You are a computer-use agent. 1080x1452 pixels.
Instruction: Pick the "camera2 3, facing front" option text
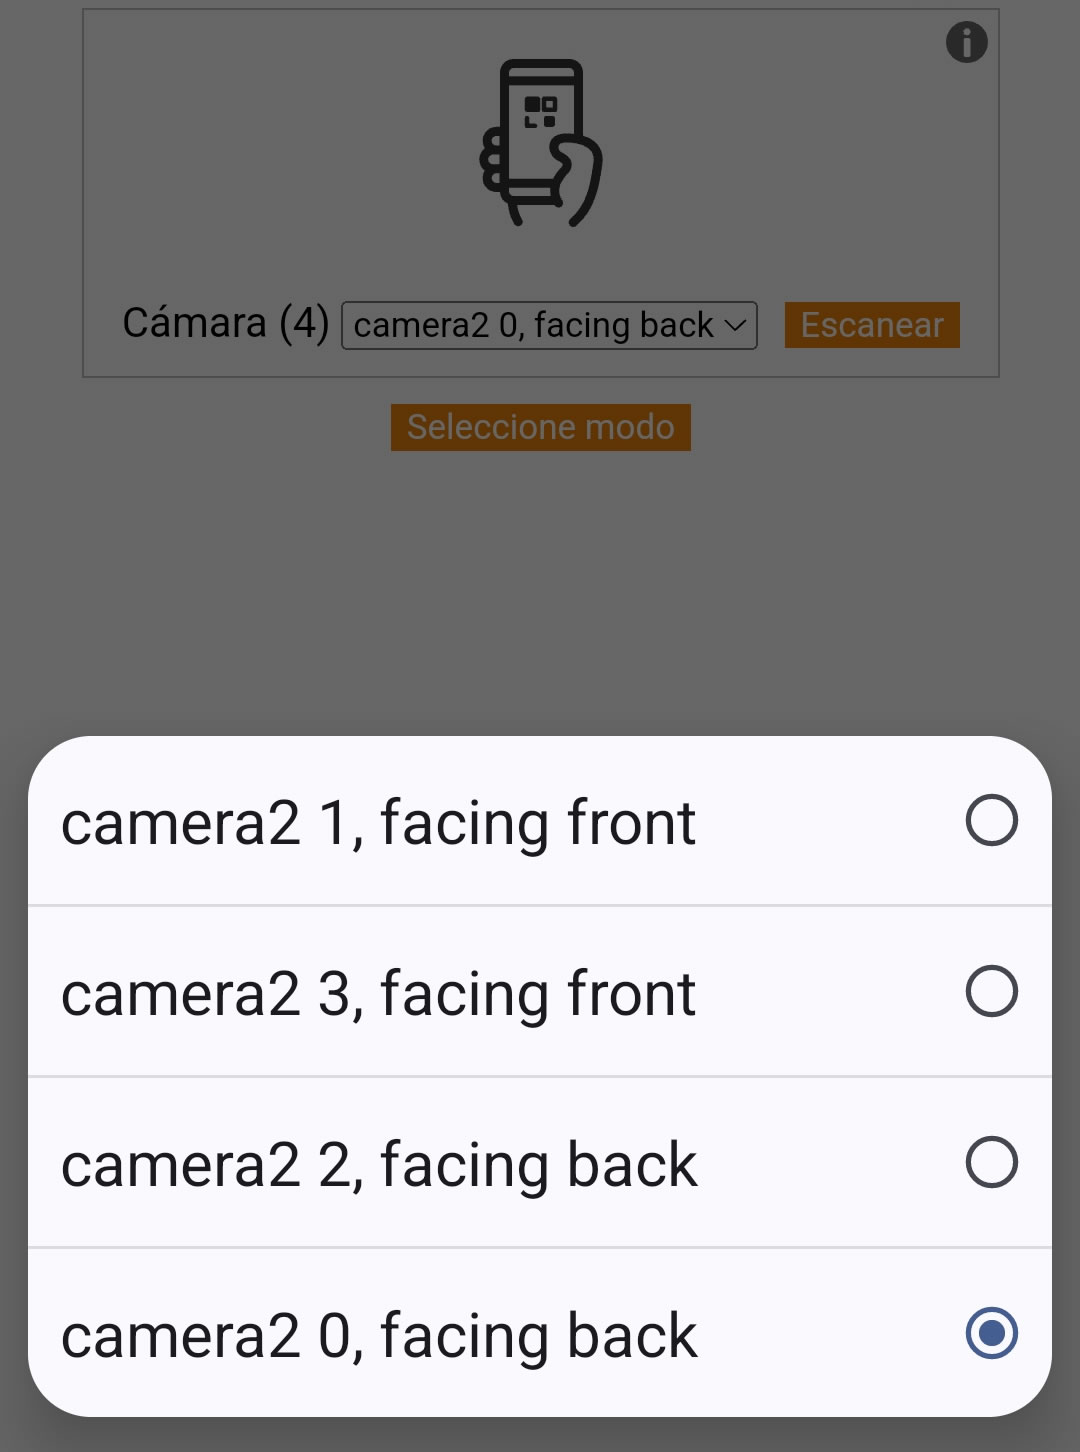(378, 994)
